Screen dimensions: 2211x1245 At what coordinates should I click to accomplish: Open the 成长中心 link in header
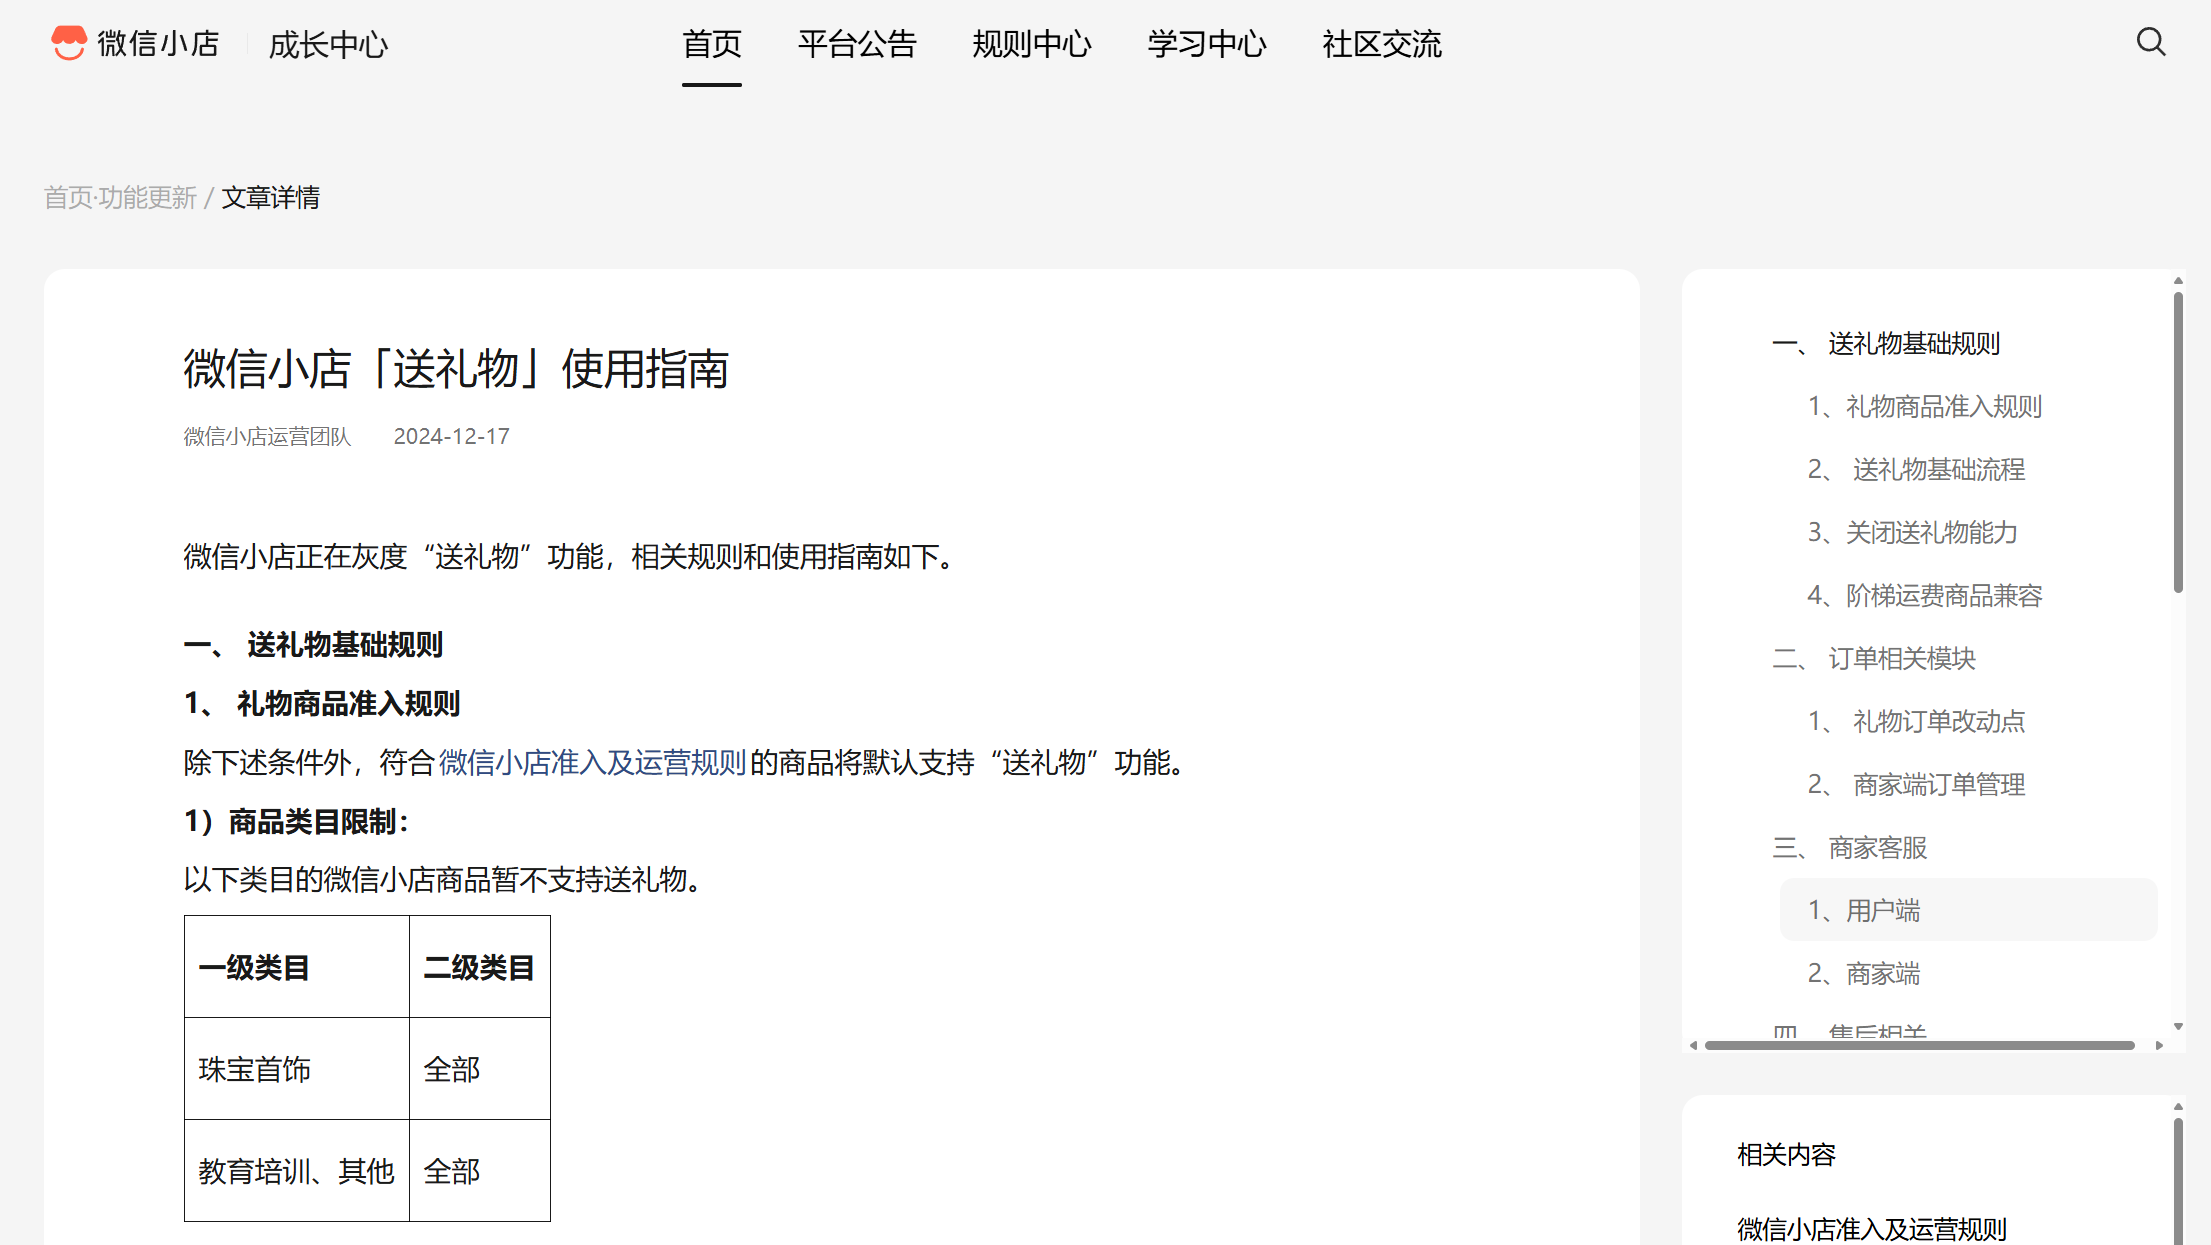(328, 44)
